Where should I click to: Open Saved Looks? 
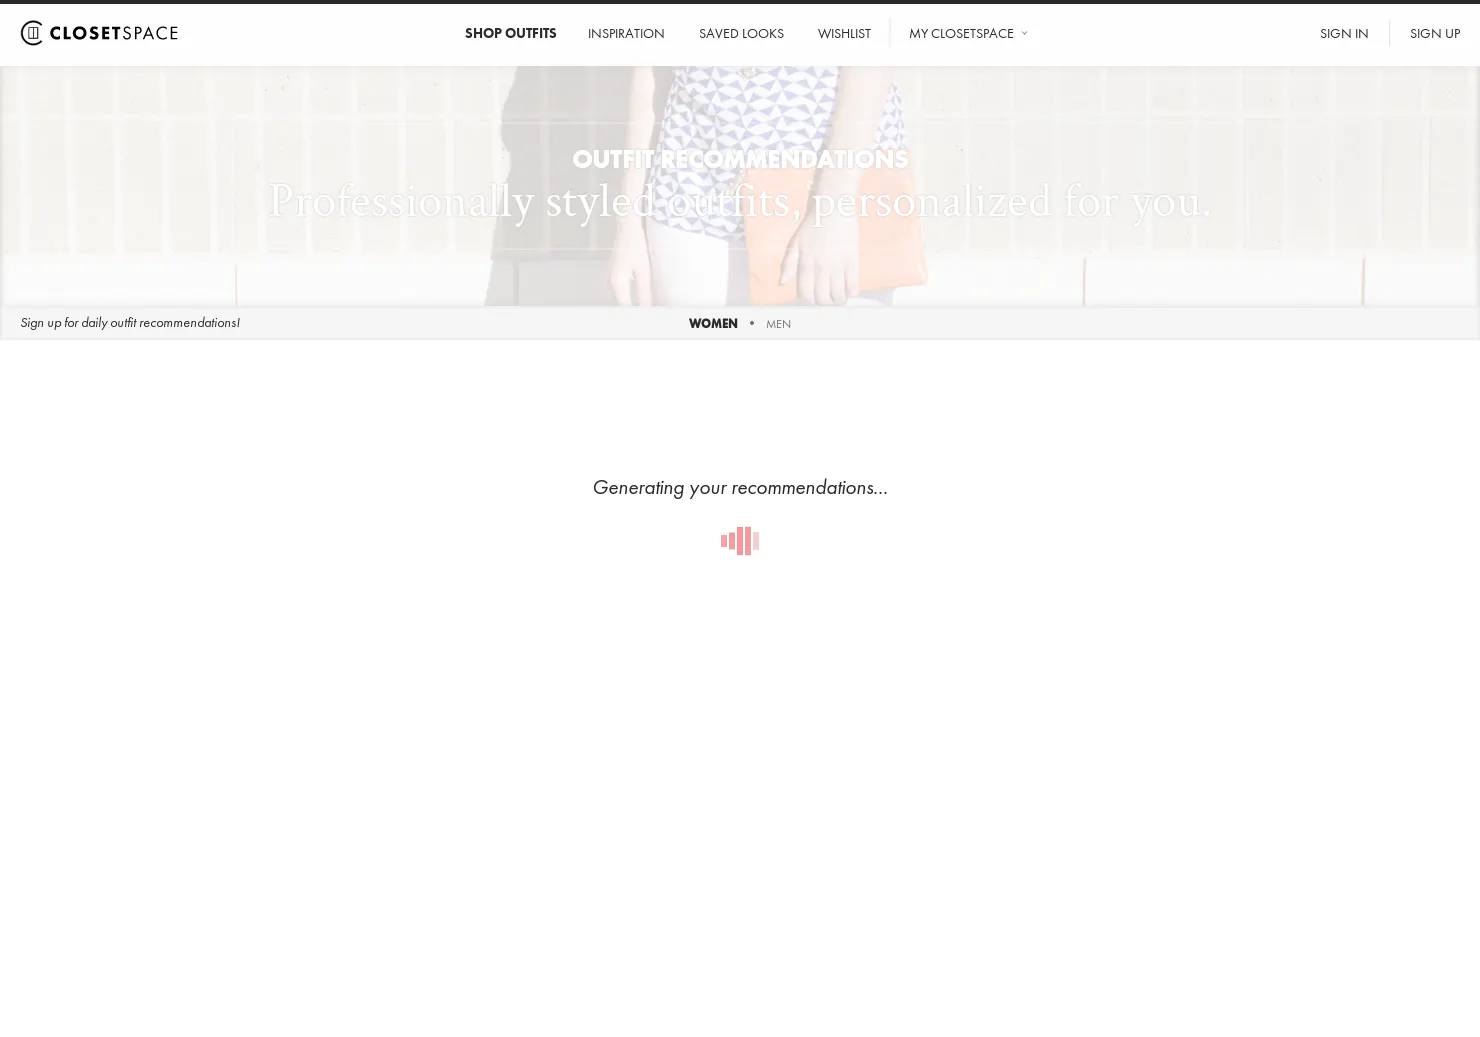point(741,33)
